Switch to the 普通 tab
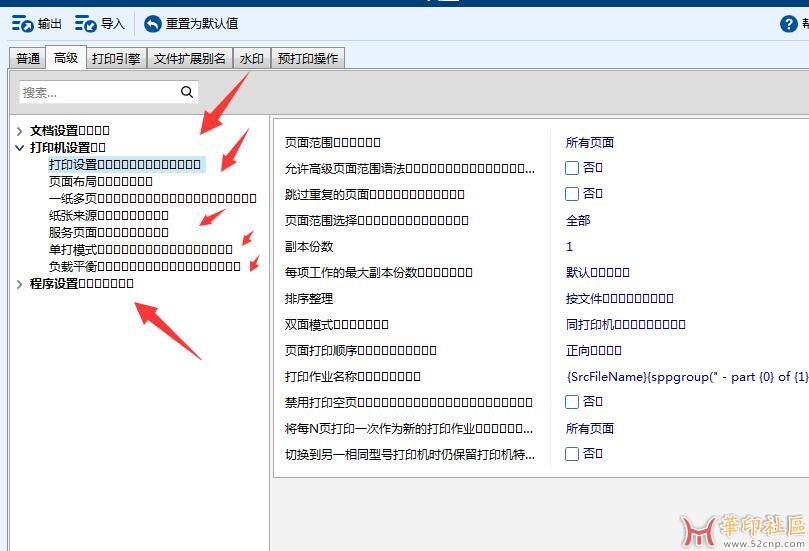The image size is (809, 551). [28, 58]
